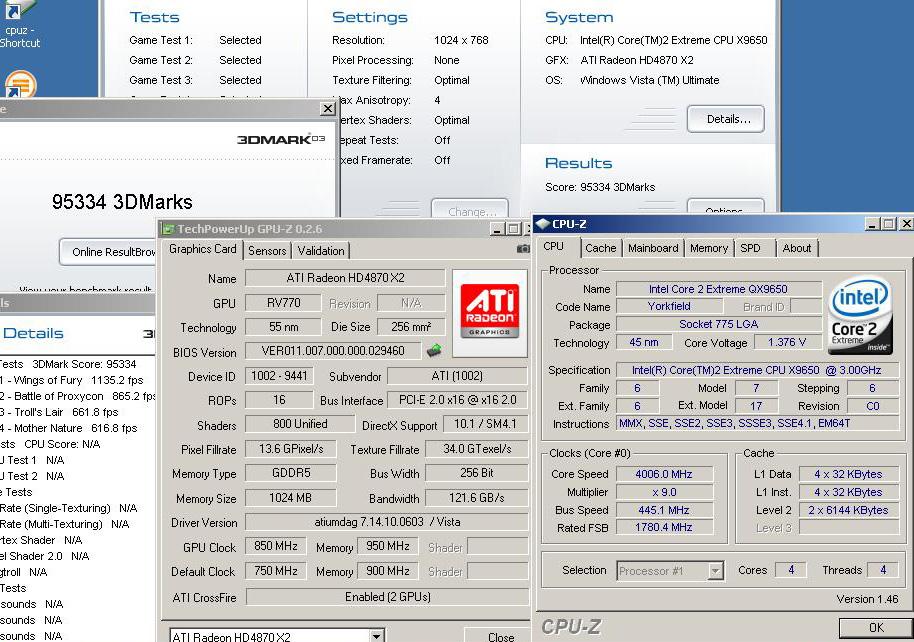Expand the ATI Radeon HD4870 X2 dropdown
Screen dimensions: 914x642
tap(376, 636)
